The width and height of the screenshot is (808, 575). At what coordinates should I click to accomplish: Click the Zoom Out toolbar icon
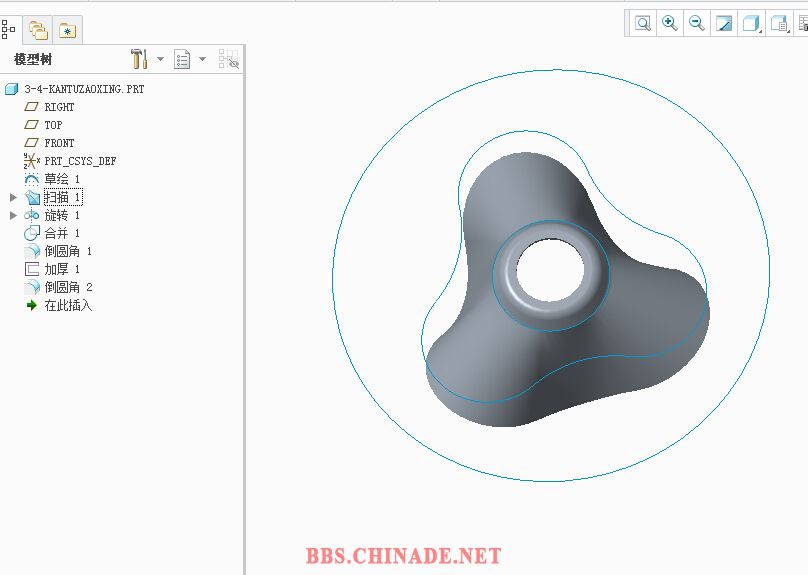697,23
